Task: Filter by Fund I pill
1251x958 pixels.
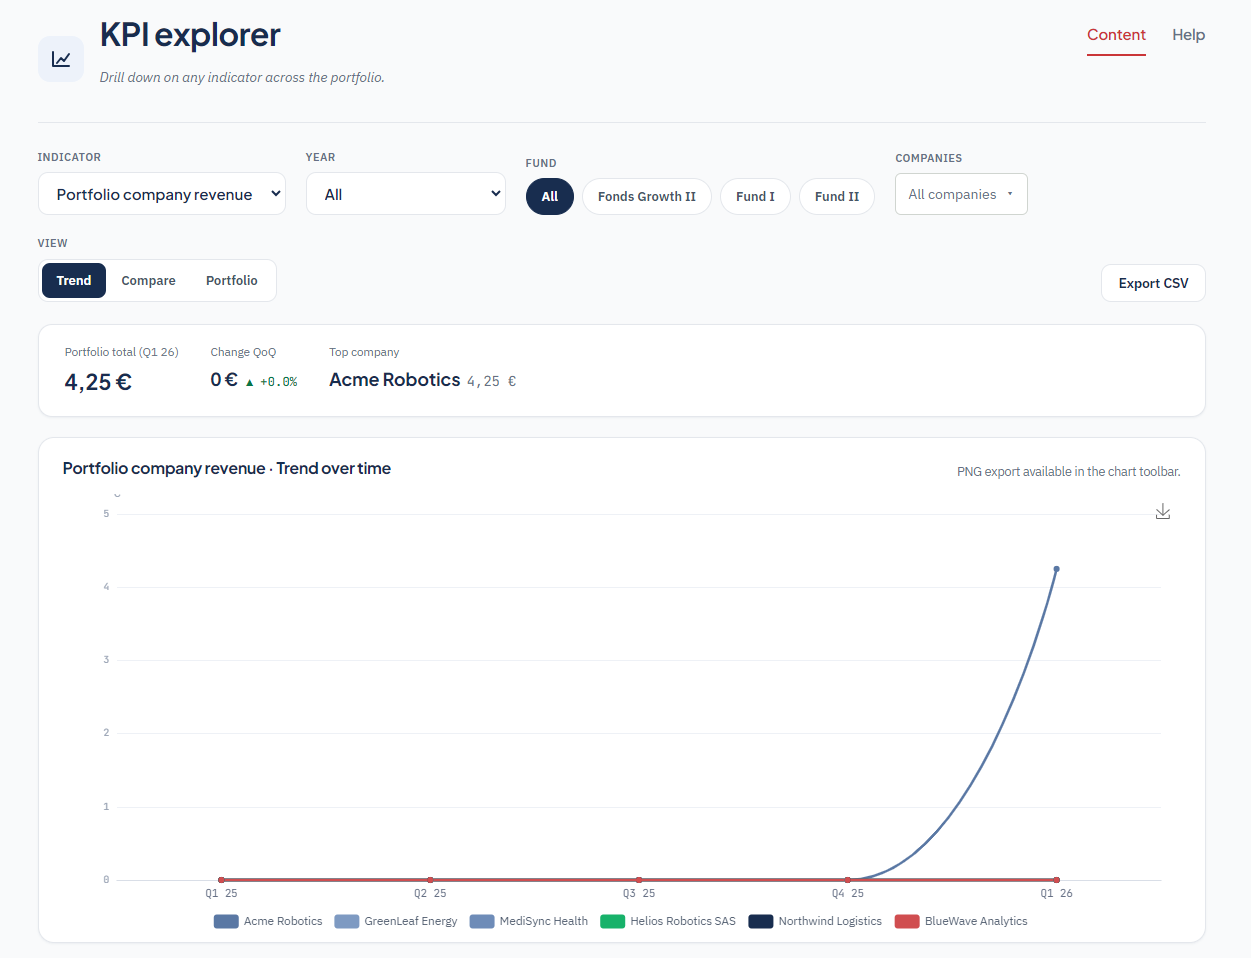Action: [x=755, y=196]
